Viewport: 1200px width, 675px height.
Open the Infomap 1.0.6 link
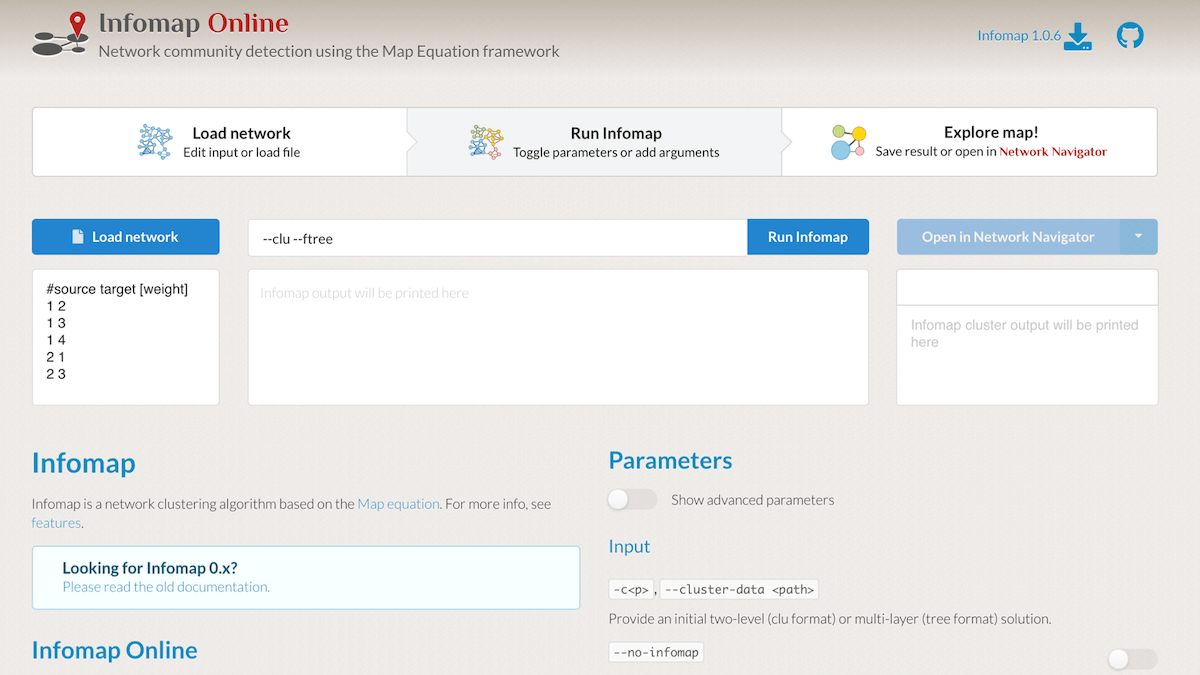(x=1019, y=36)
